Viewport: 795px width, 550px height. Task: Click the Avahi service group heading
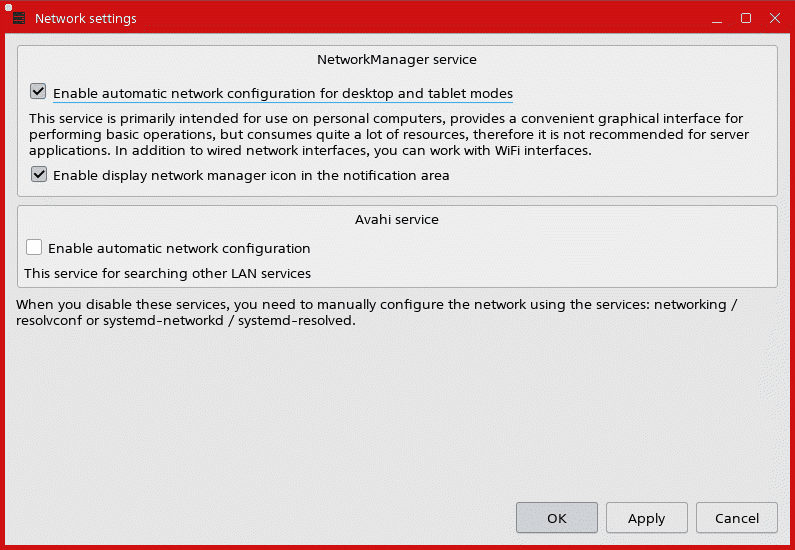coord(397,219)
